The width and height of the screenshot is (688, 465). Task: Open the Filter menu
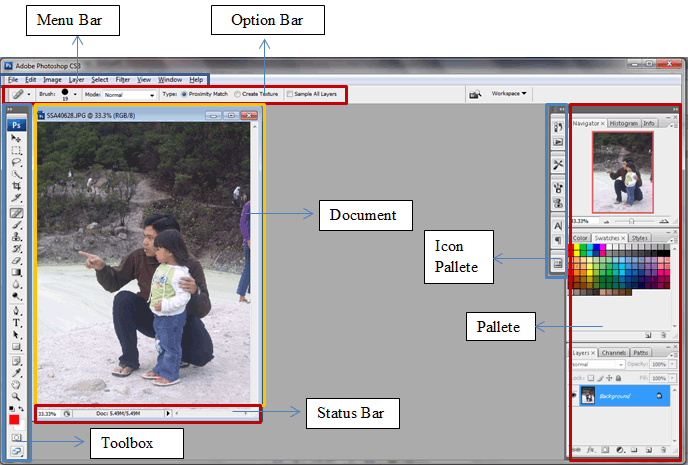pyautogui.click(x=122, y=80)
